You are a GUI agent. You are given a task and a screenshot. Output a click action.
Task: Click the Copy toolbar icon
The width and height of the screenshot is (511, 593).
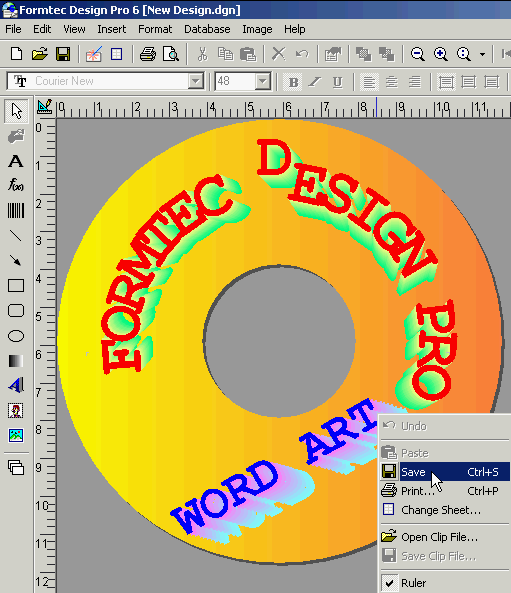[225, 54]
